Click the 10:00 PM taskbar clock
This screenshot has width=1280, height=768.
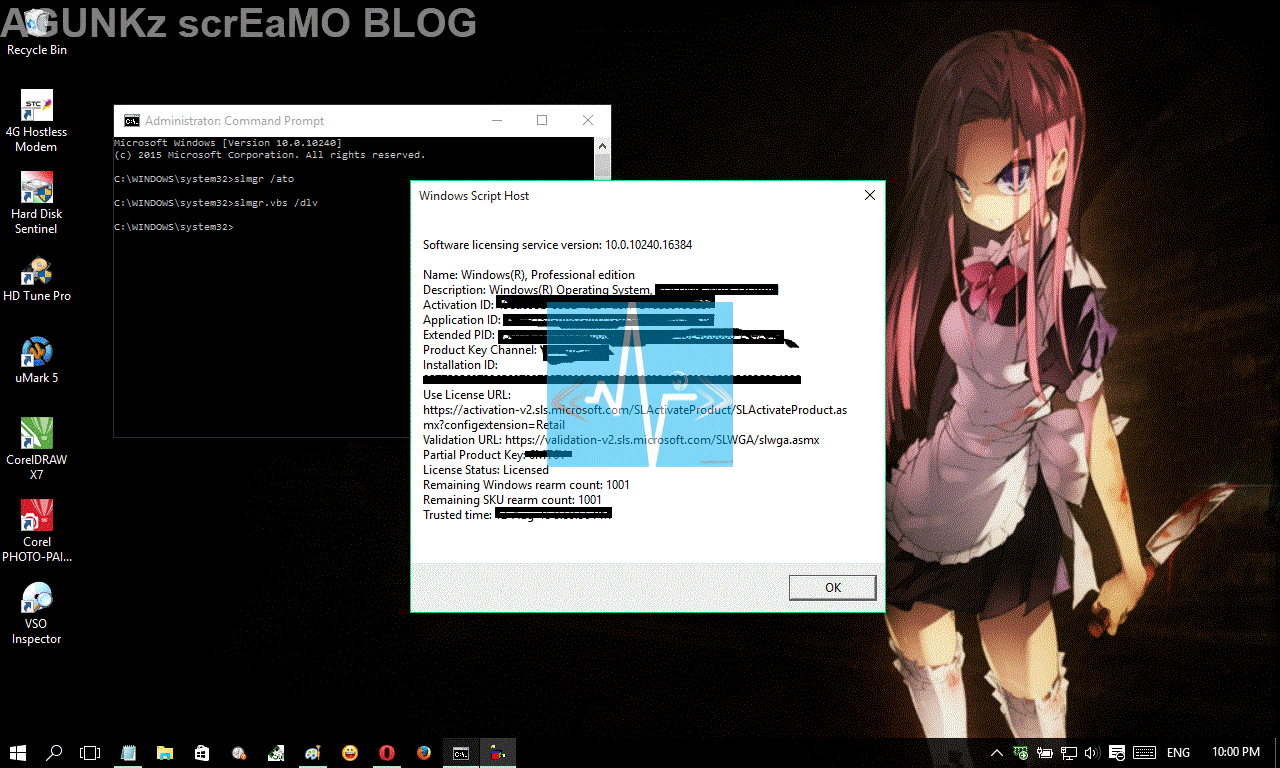click(x=1236, y=752)
